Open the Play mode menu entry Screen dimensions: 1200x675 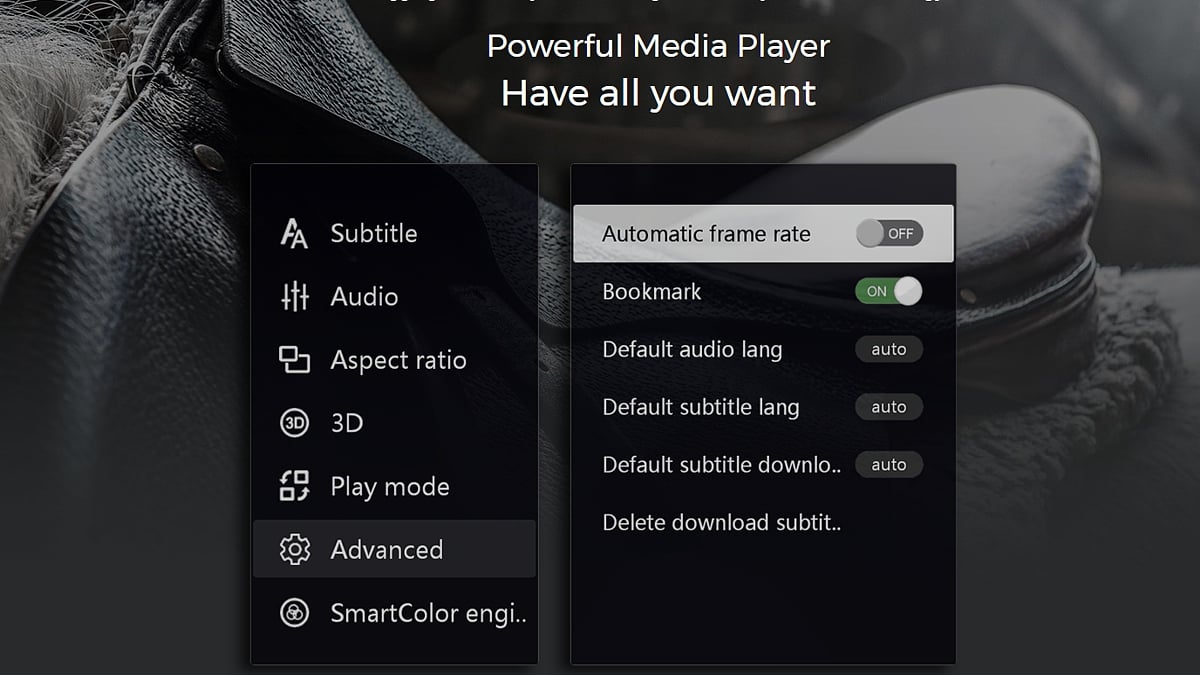click(x=389, y=486)
